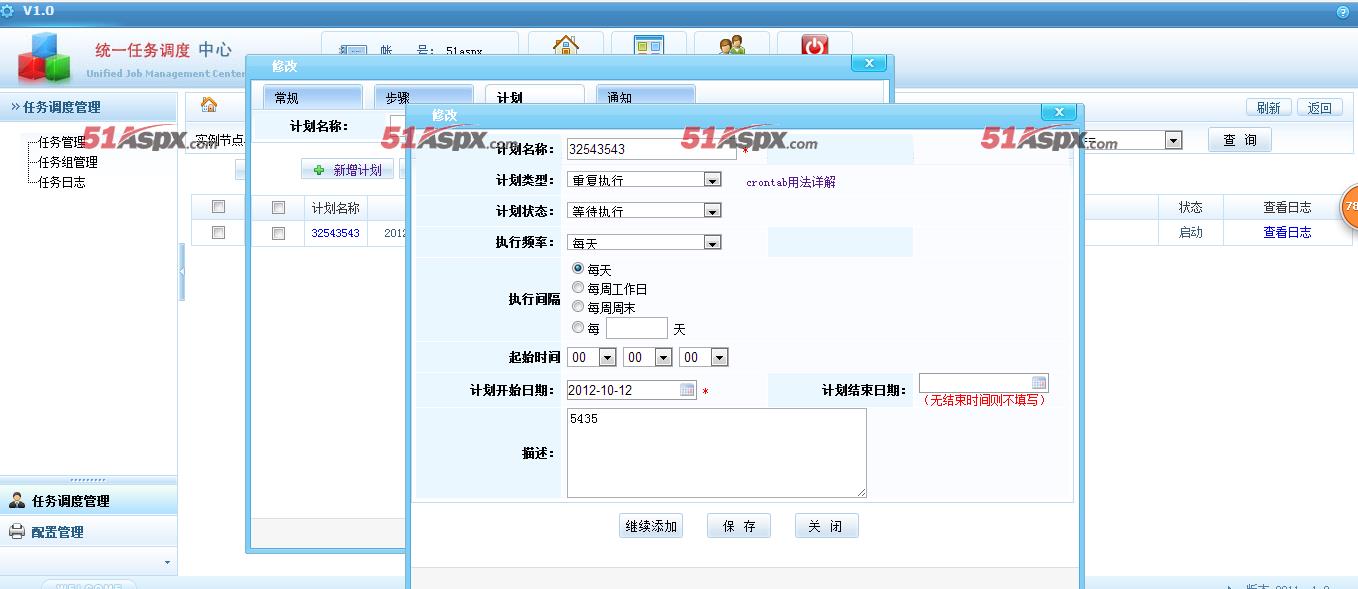The width and height of the screenshot is (1358, 589).
Task: Open 任务调度管理 bottom sidebar section
Action: [x=88, y=501]
